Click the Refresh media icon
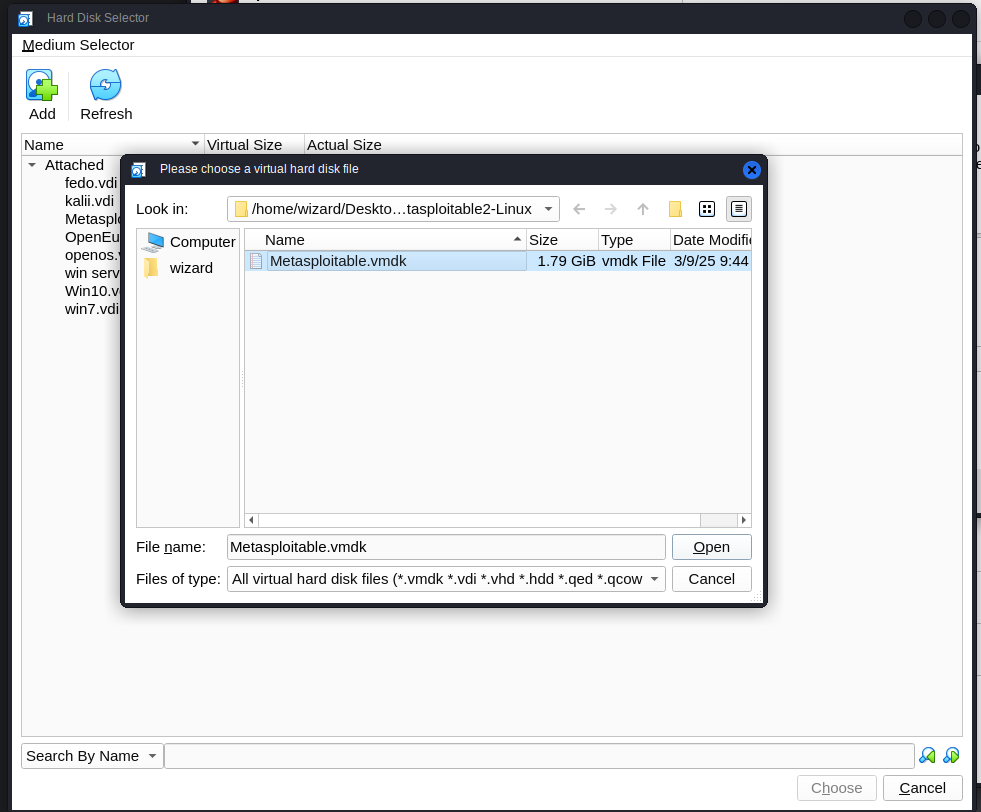The width and height of the screenshot is (981, 812). tap(106, 87)
